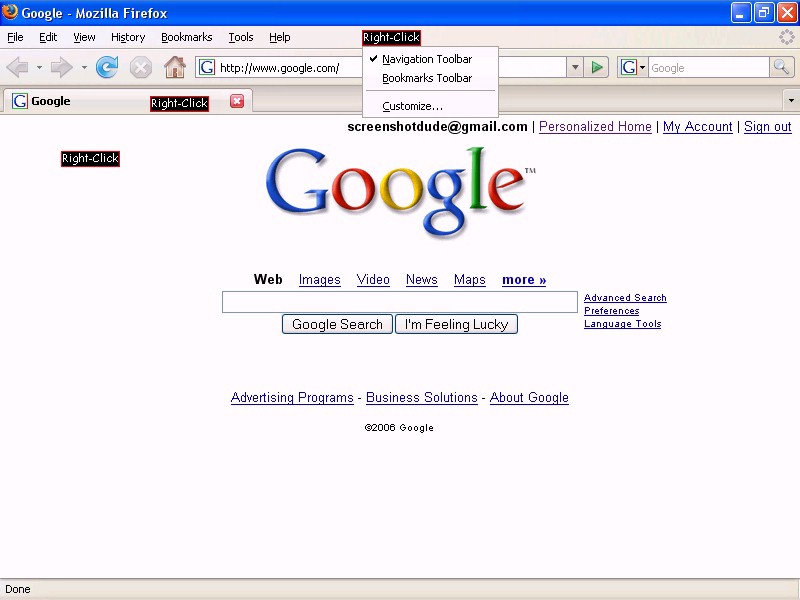Open the Video link

[373, 280]
